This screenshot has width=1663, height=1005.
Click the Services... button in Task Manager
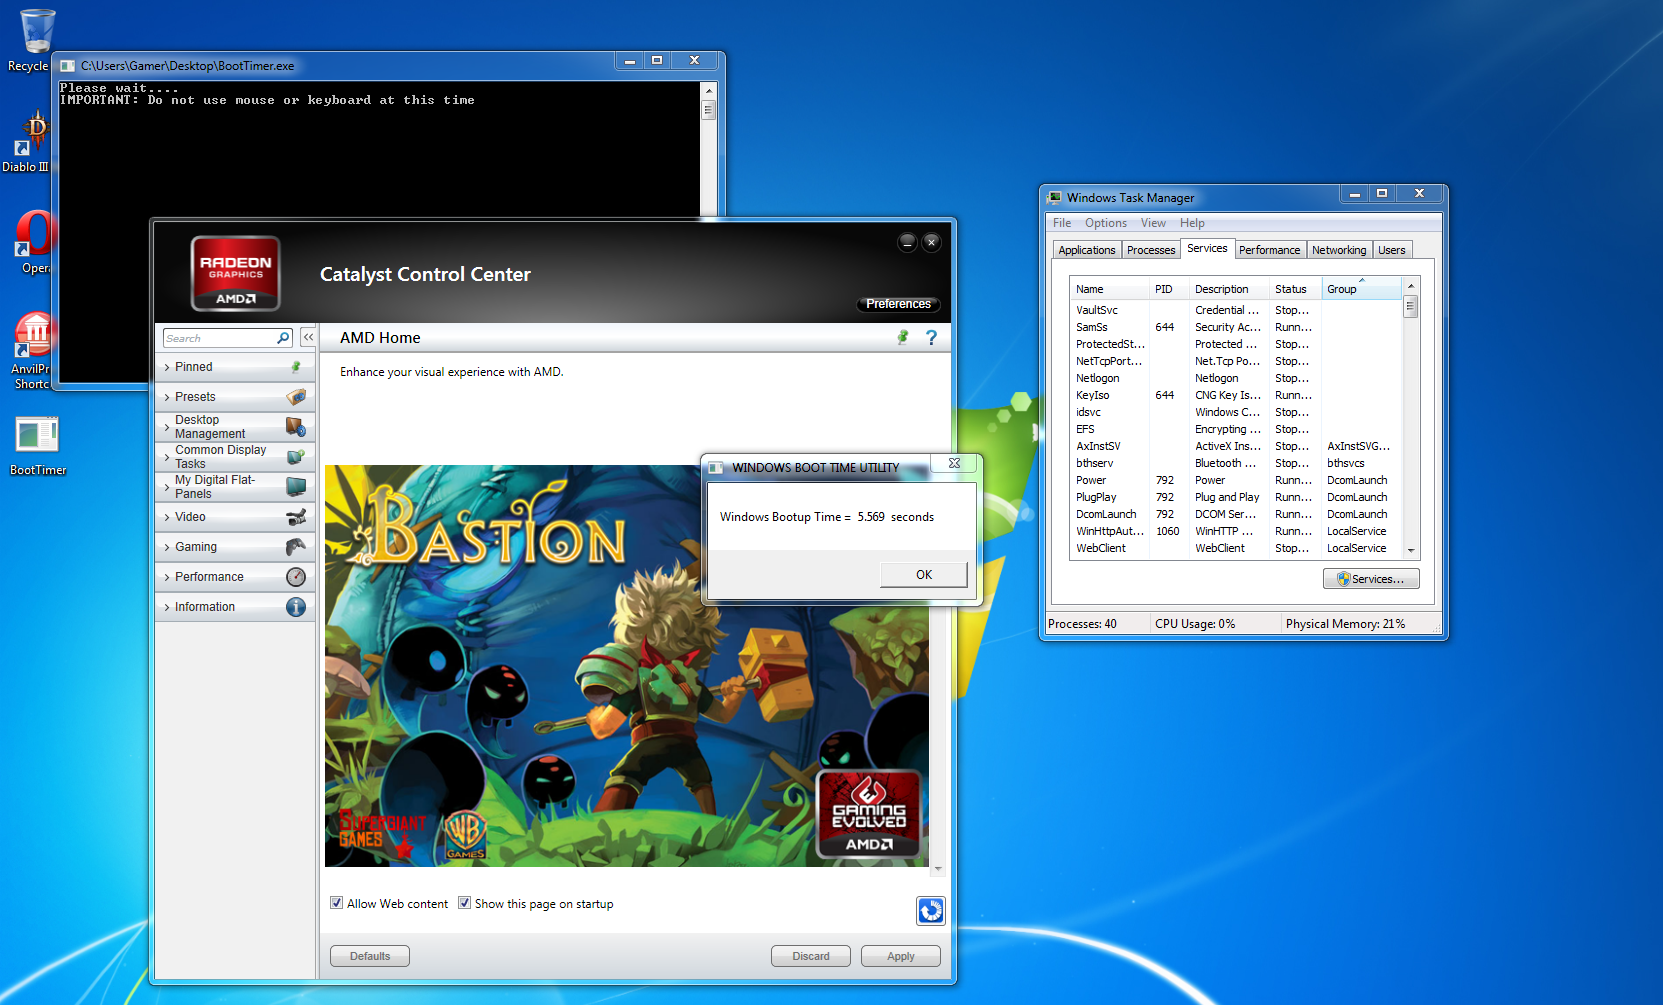pos(1371,579)
